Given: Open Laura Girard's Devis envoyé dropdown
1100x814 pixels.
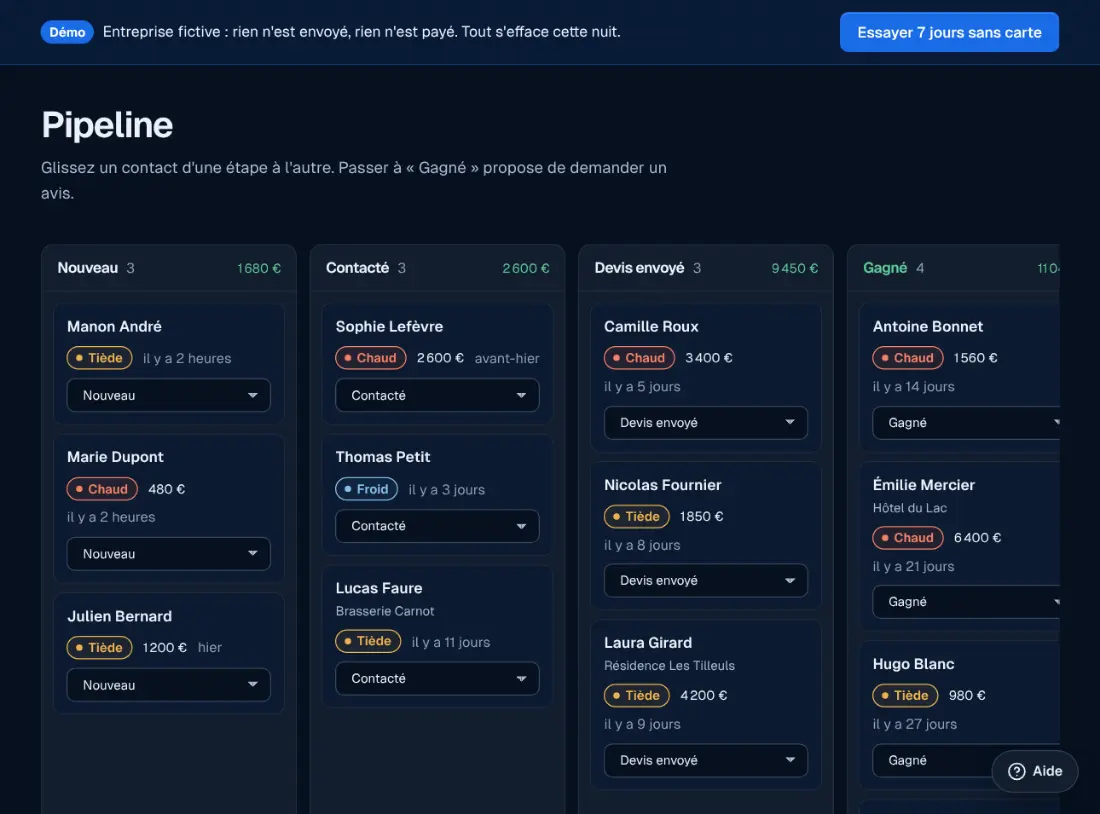Looking at the screenshot, I should click(x=706, y=760).
